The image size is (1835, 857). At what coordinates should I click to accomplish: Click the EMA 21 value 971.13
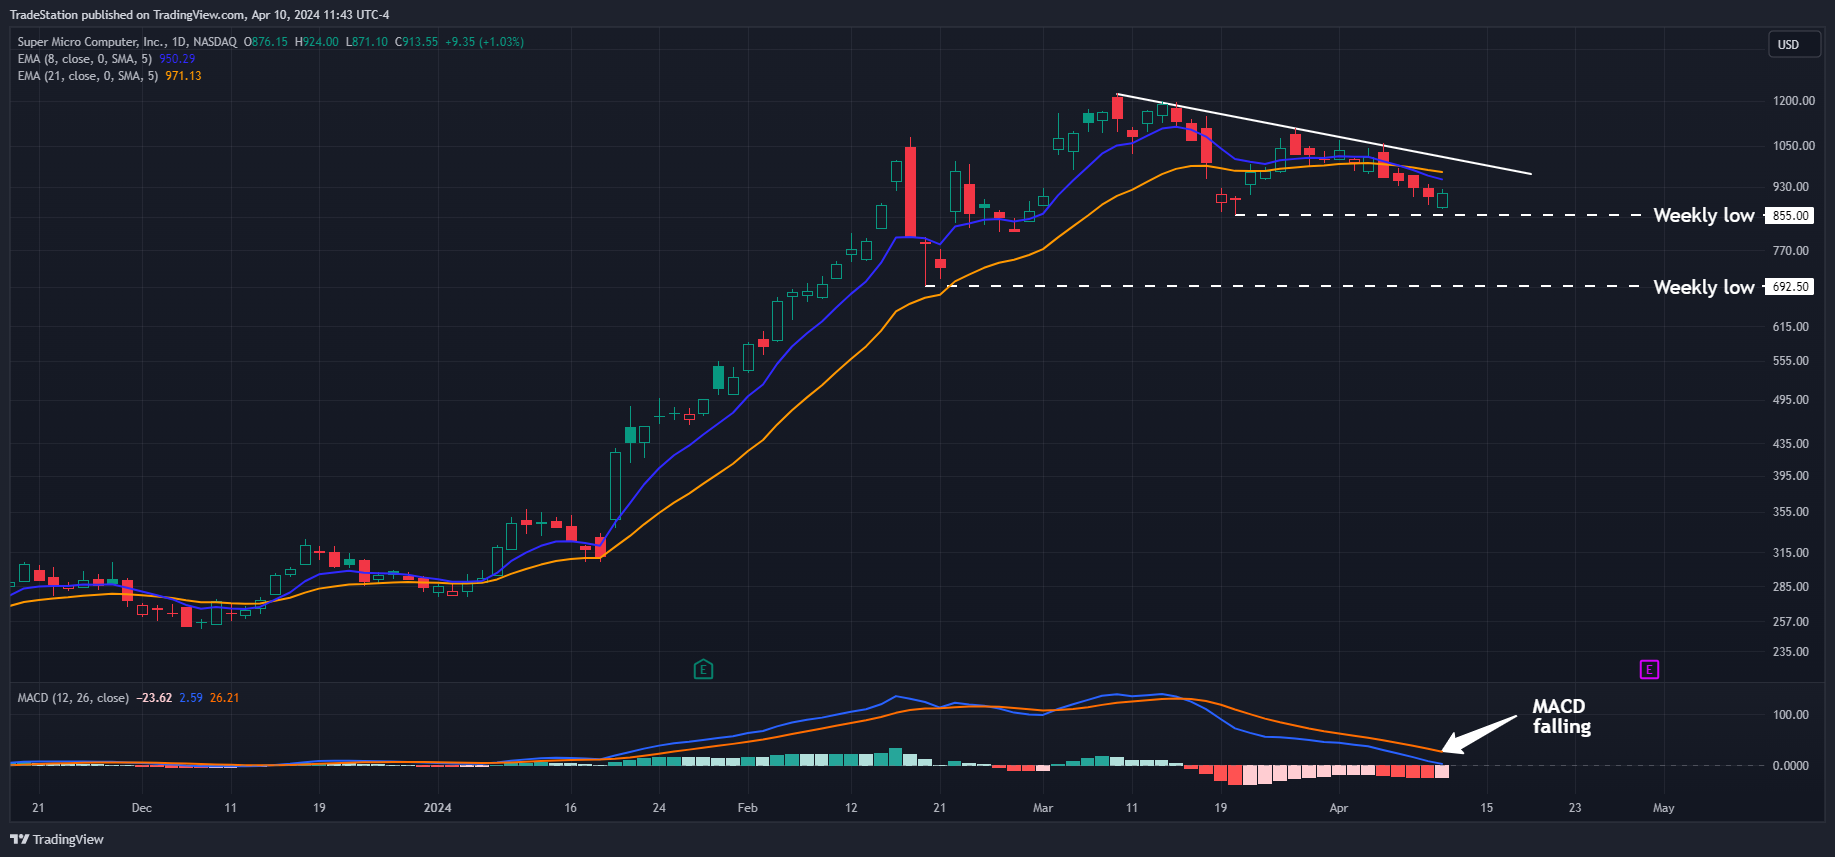(183, 76)
